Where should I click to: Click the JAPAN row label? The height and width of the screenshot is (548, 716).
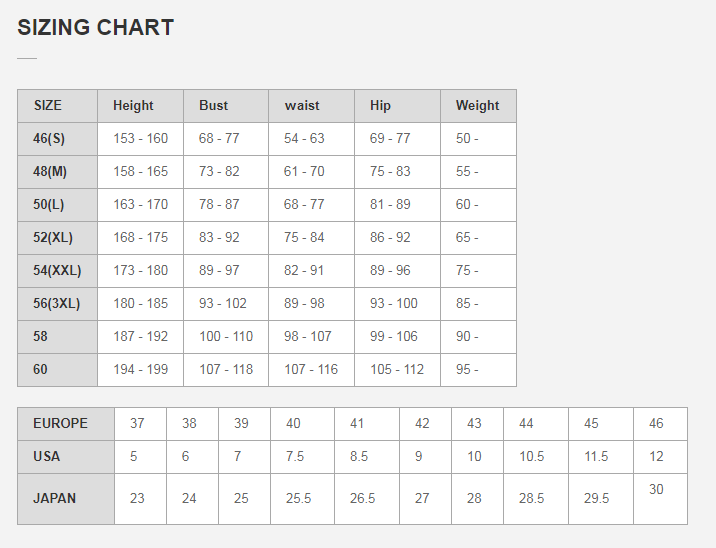54,498
